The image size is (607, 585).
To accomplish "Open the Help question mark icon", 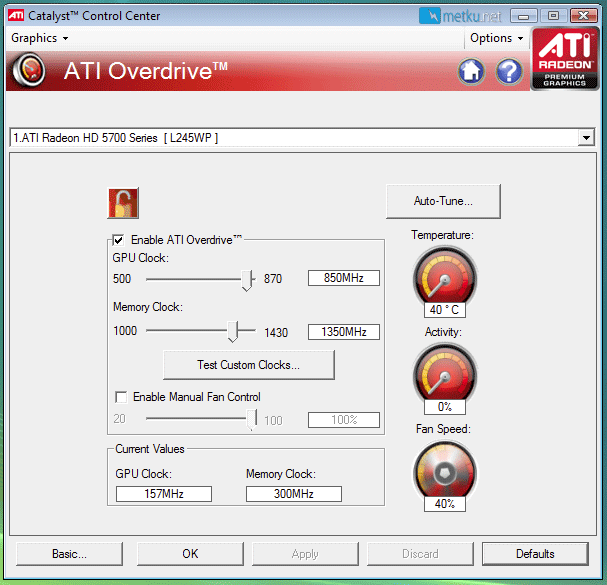I will [x=509, y=71].
